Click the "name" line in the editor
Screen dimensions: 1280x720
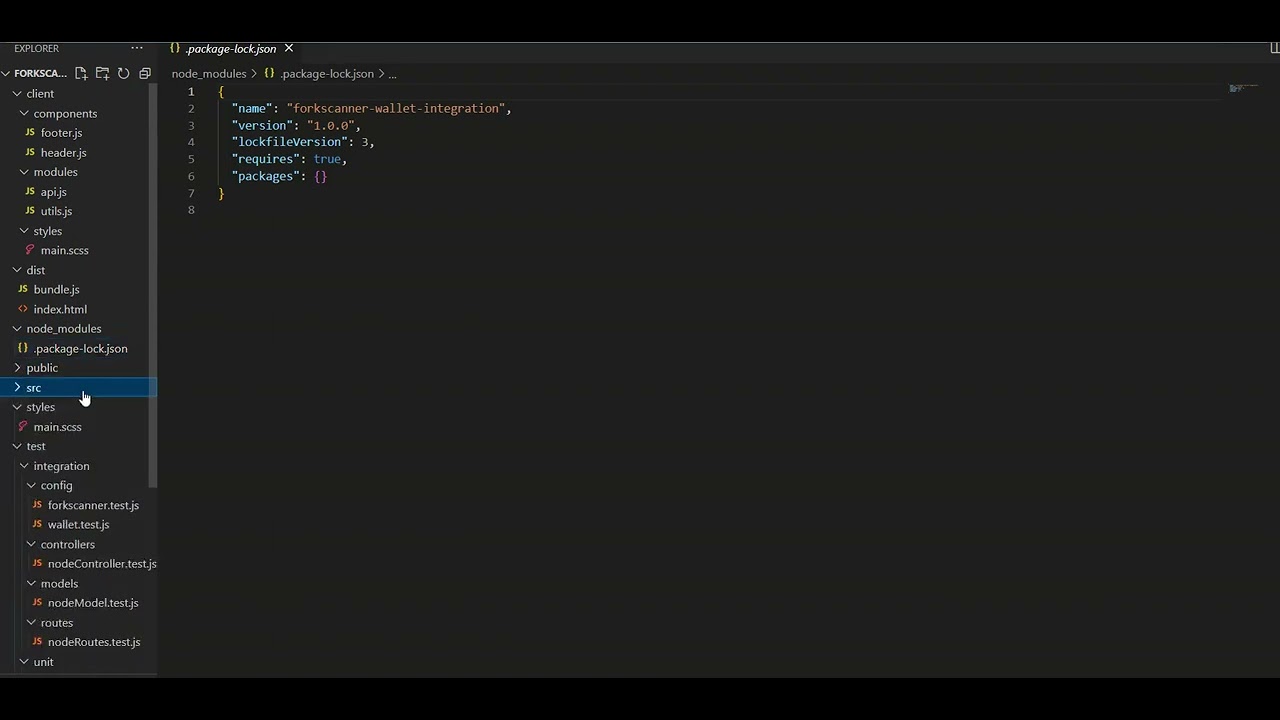pyautogui.click(x=372, y=108)
